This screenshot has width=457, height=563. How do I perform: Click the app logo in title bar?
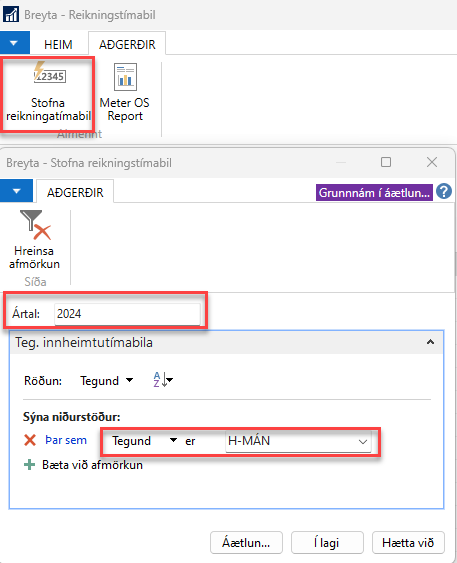point(10,14)
